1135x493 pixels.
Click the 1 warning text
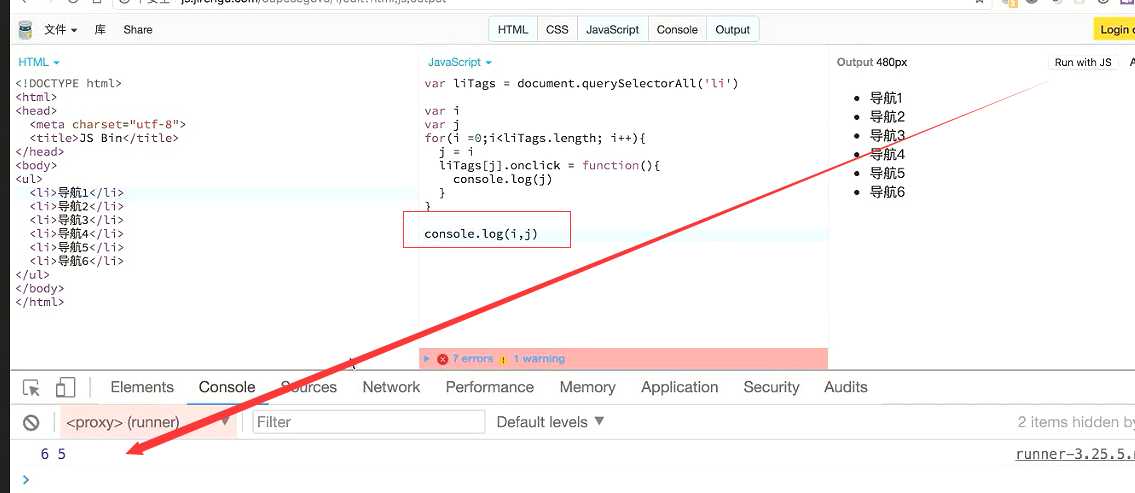pyautogui.click(x=539, y=359)
